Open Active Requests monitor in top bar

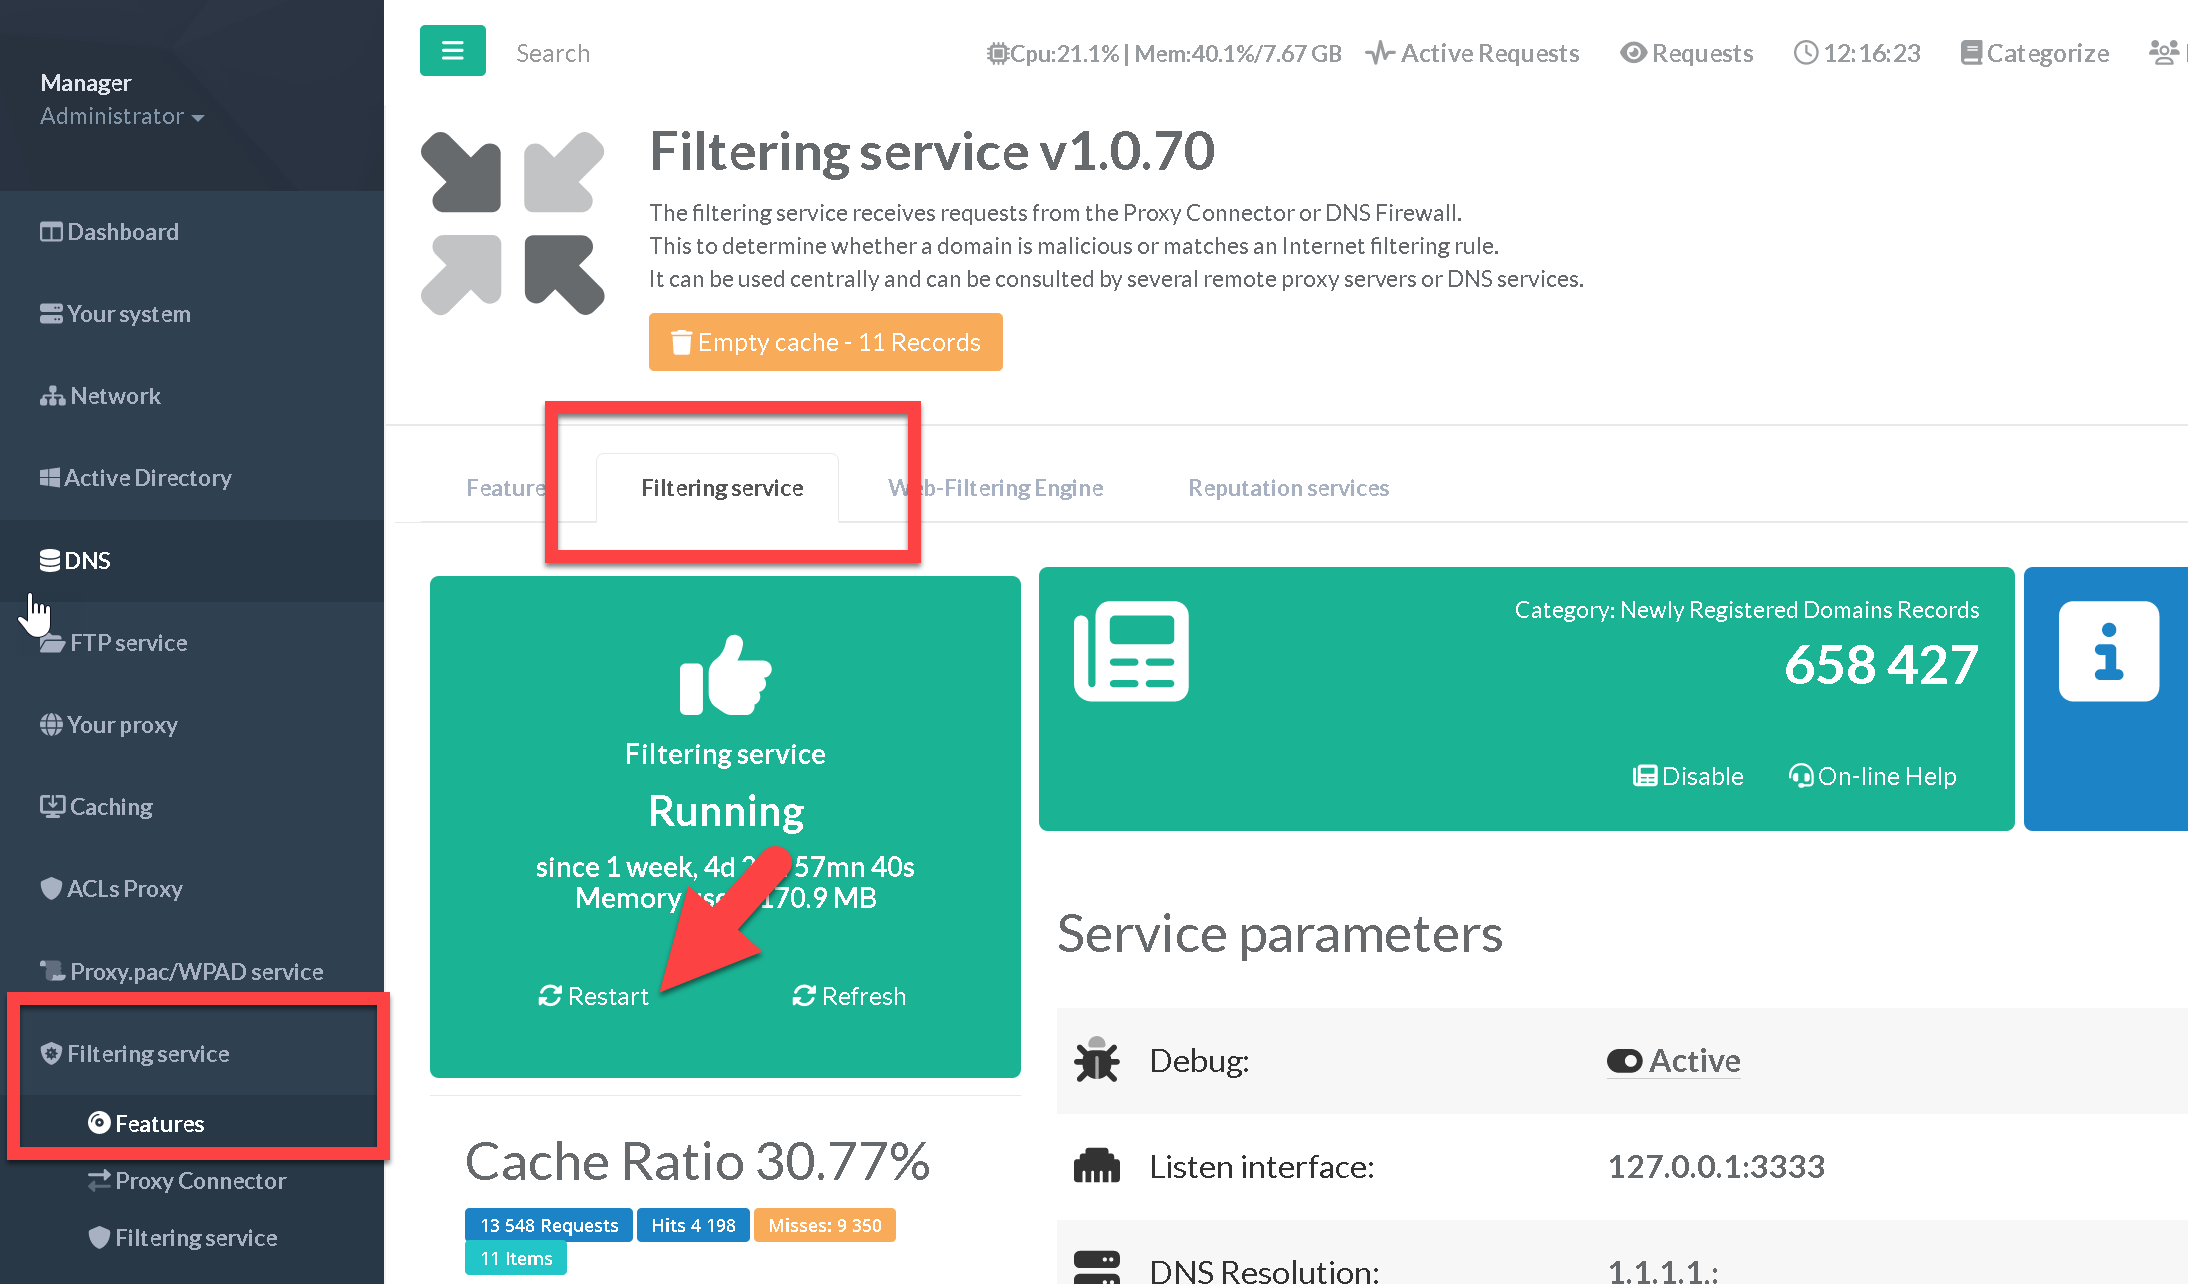[1474, 53]
